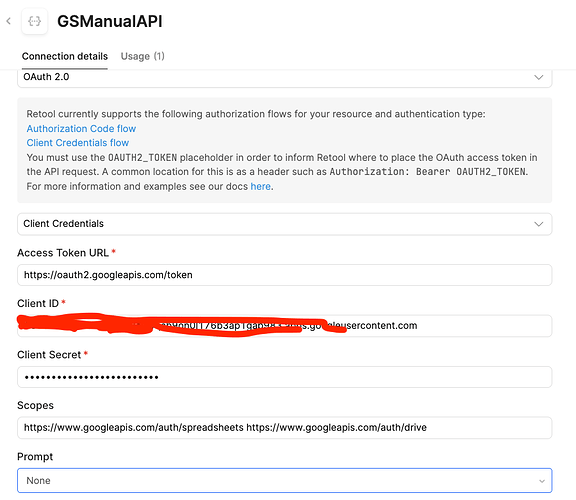Open the Connection details tab
The height and width of the screenshot is (500, 576).
click(65, 57)
